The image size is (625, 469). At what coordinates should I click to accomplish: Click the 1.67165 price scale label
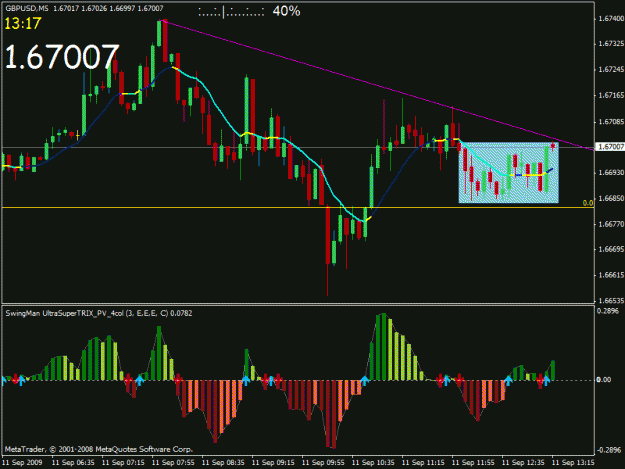[x=611, y=95]
